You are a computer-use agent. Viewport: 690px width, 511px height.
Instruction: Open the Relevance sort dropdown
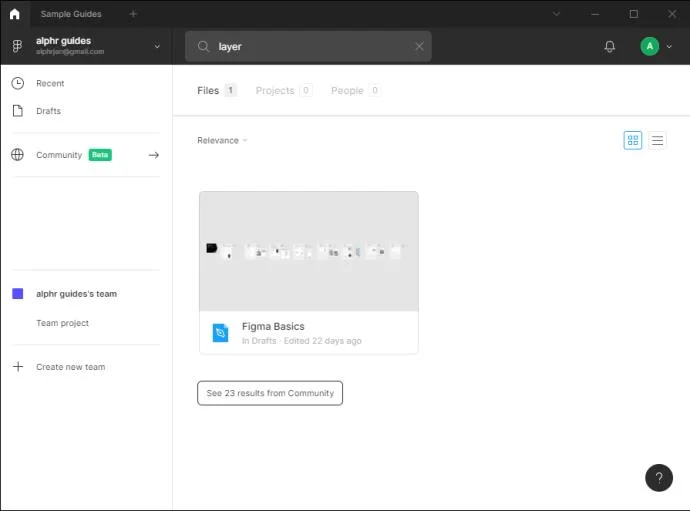[x=222, y=140]
